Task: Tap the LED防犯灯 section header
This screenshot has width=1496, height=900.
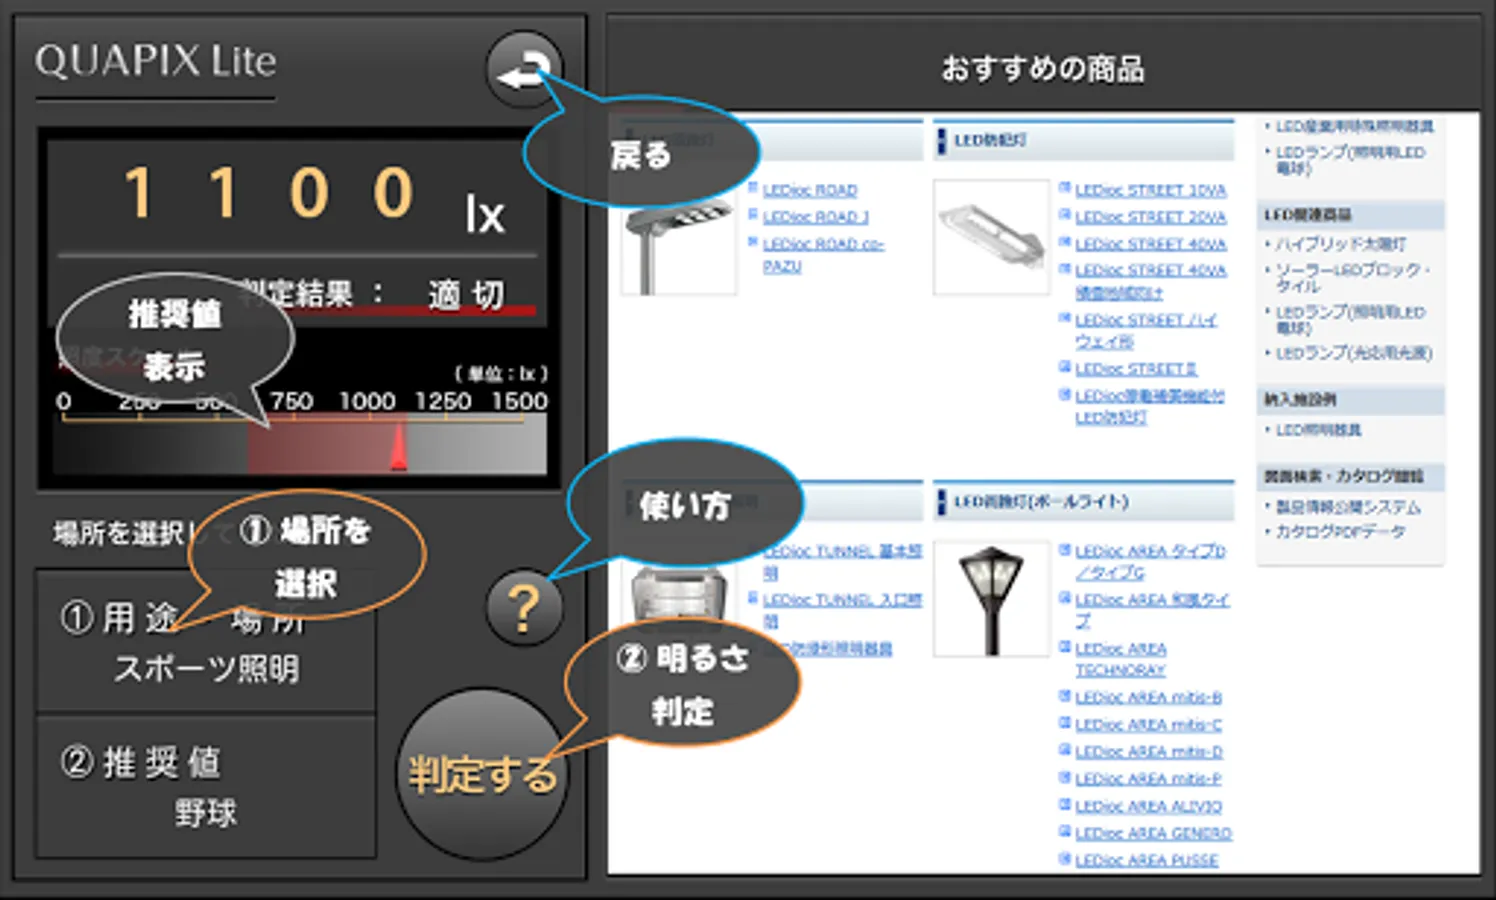Action: point(1084,141)
